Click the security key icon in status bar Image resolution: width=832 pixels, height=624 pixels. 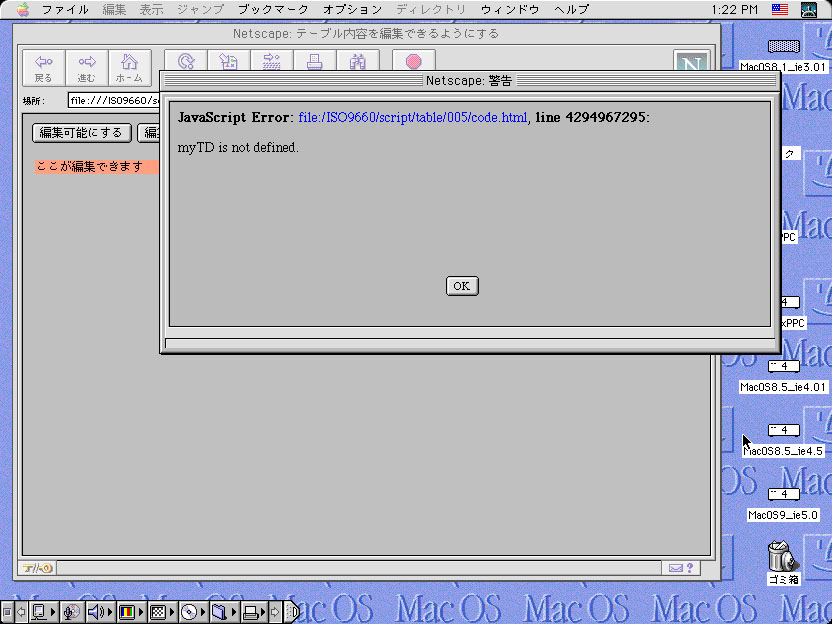(x=37, y=568)
